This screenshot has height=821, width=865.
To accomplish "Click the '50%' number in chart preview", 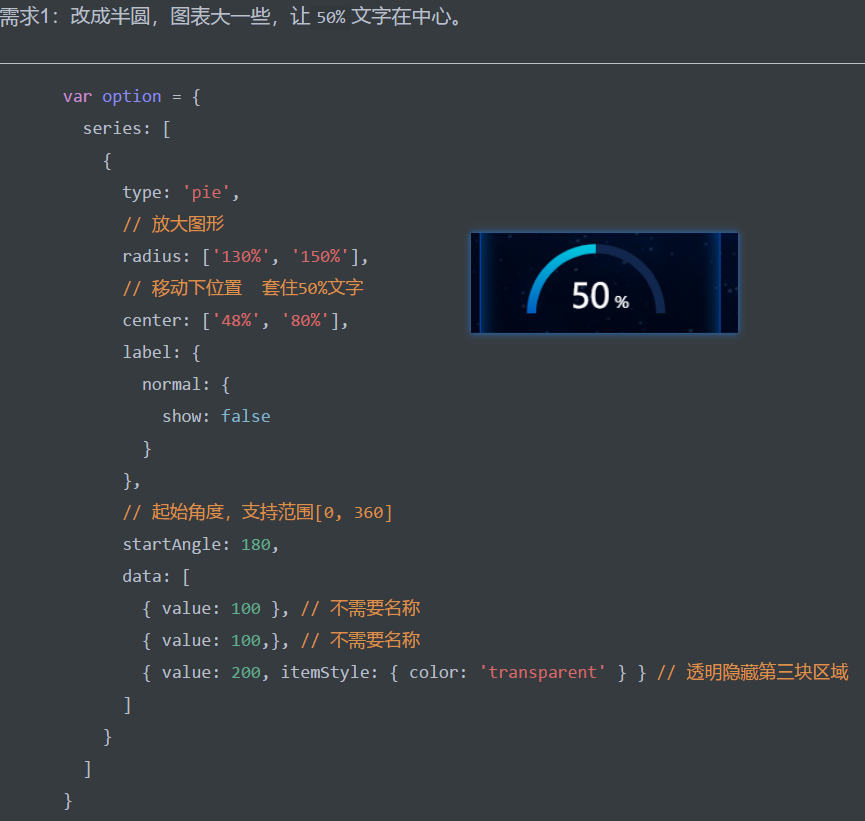I will [600, 296].
